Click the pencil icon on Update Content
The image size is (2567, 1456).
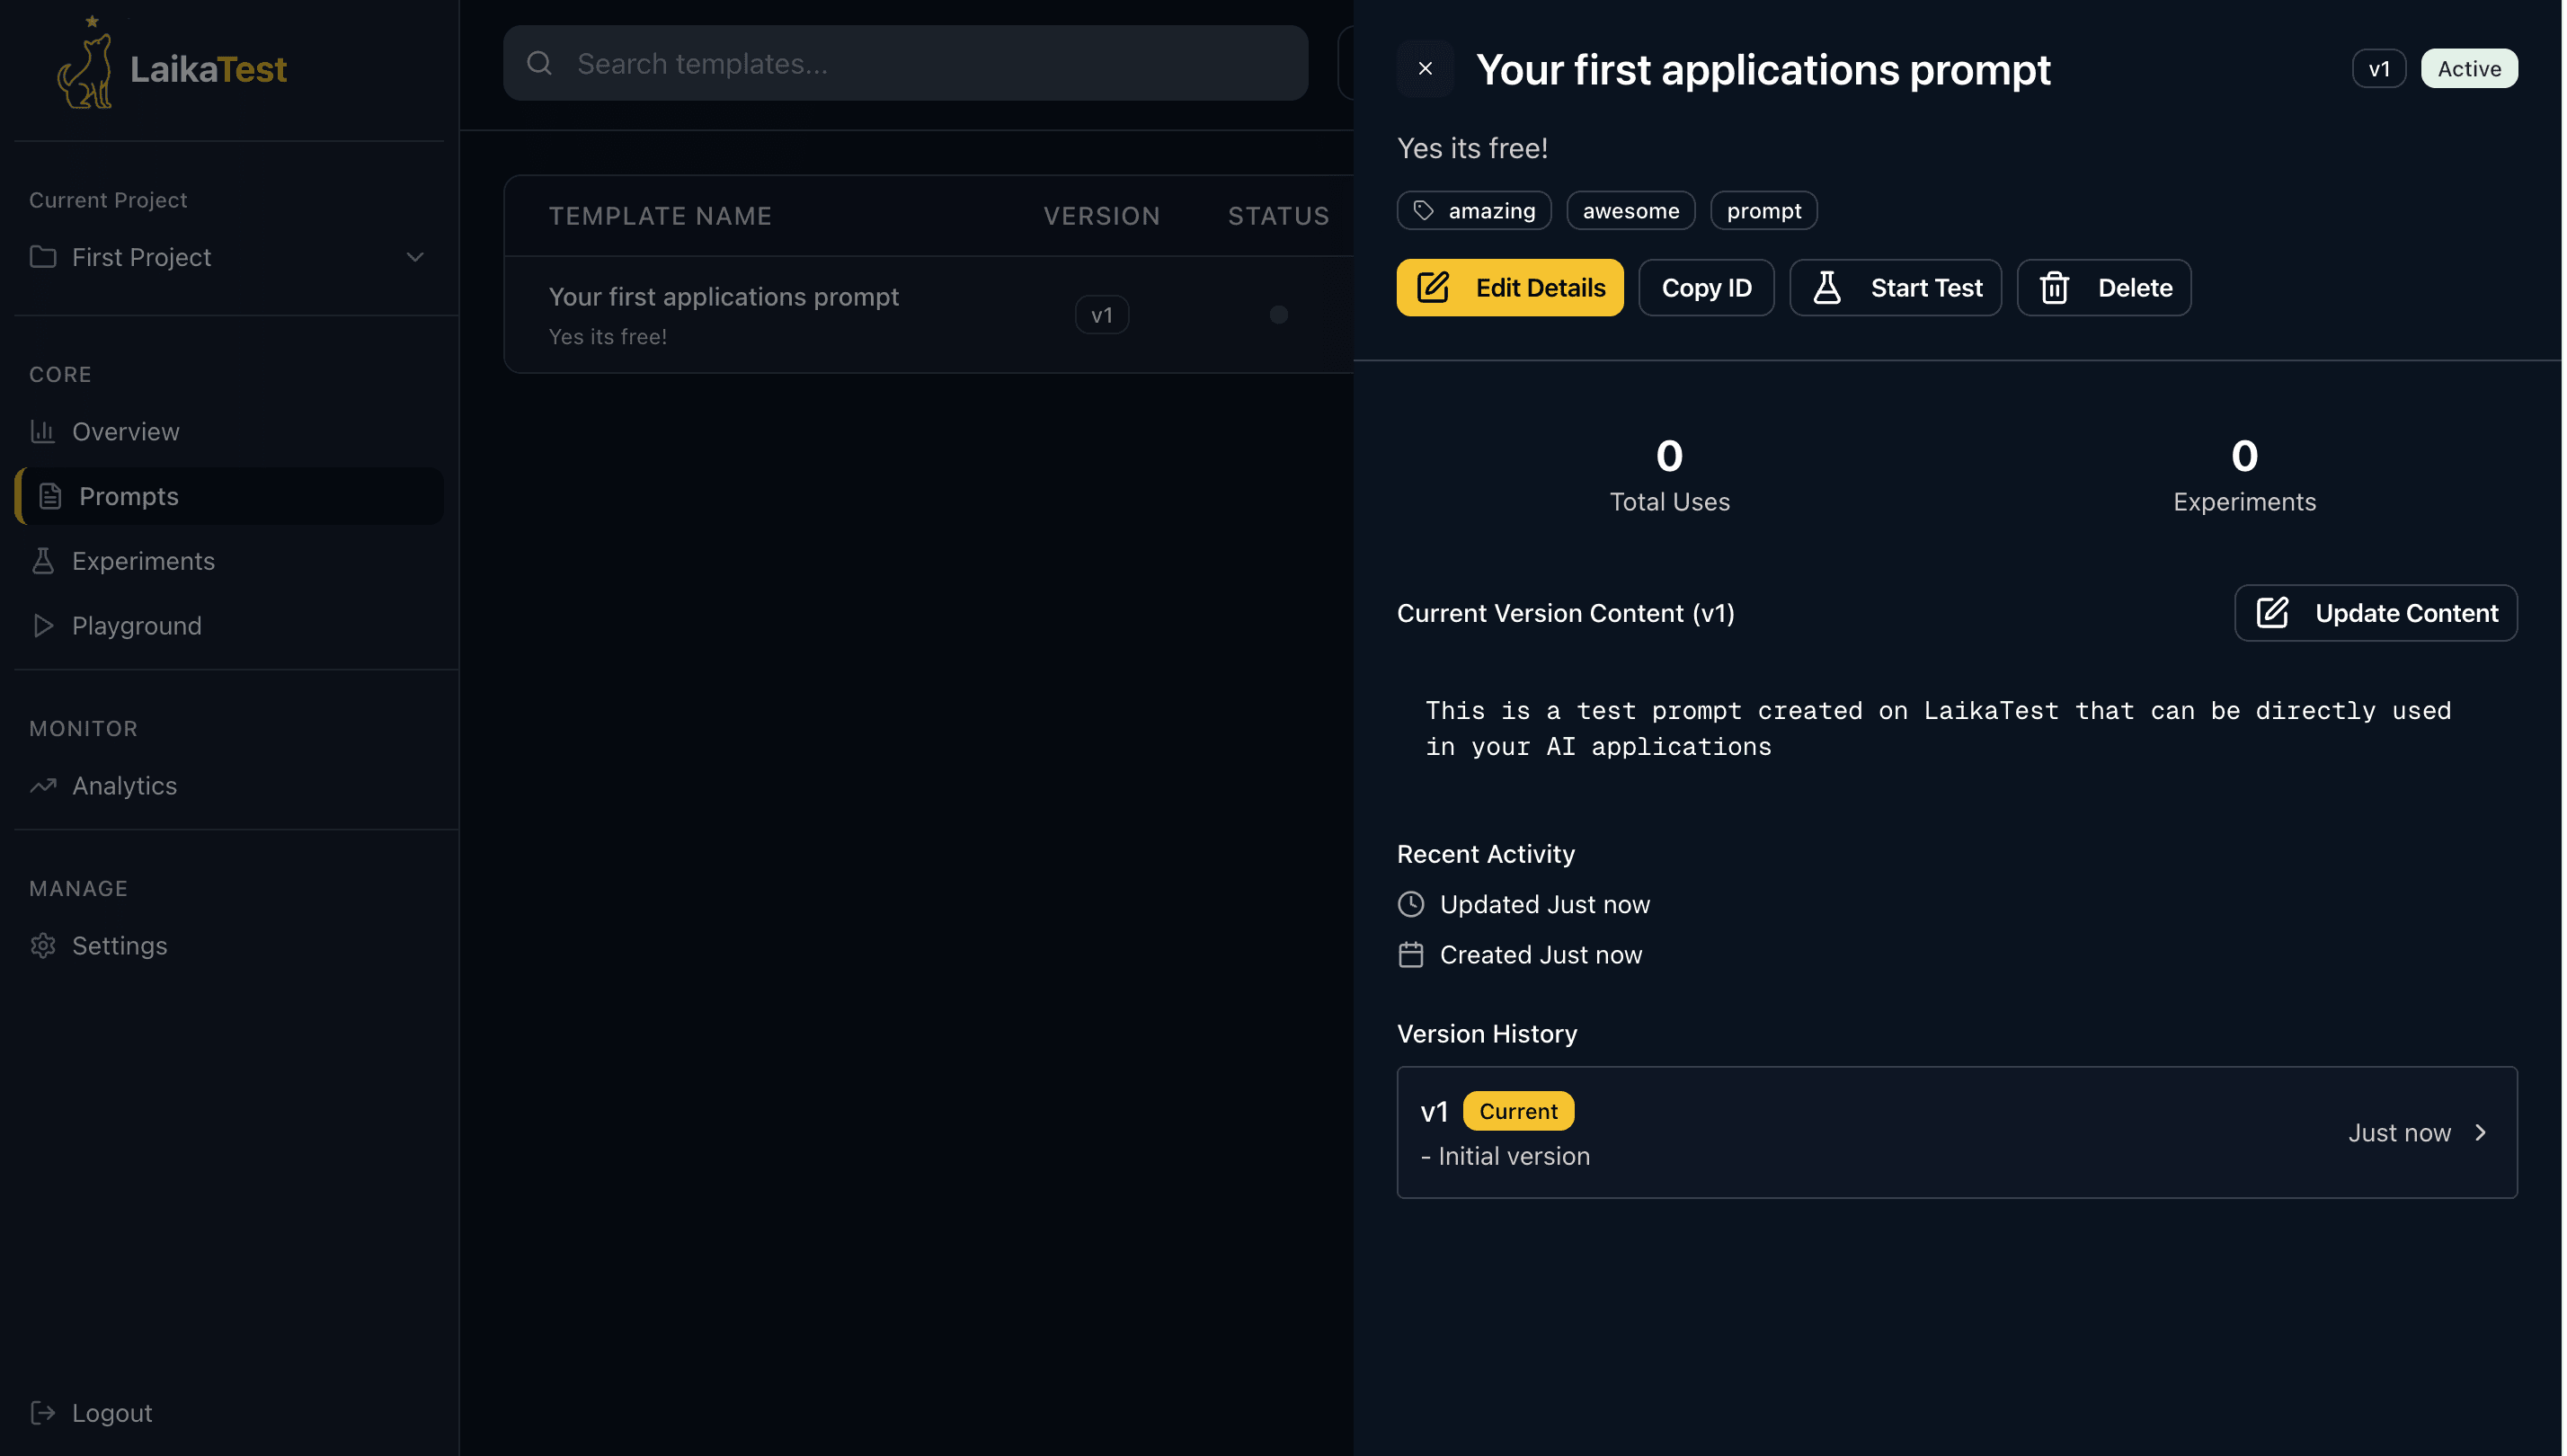coord(2271,613)
